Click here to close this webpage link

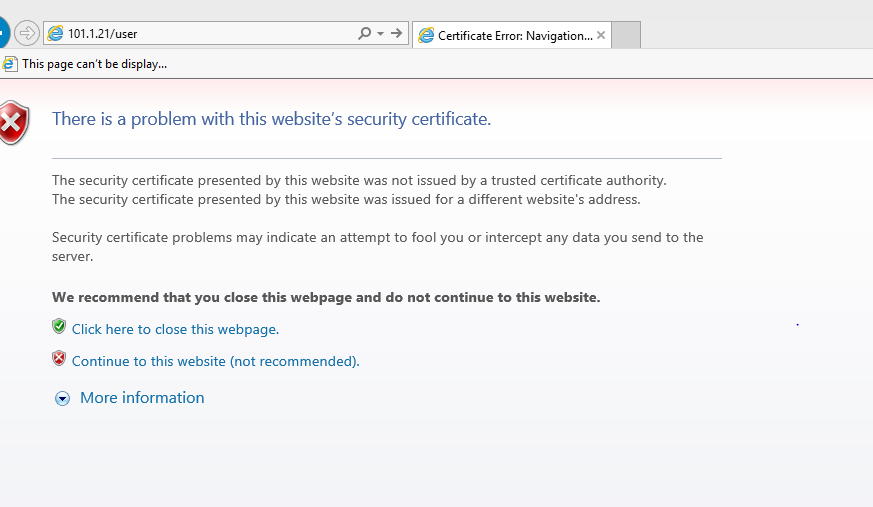(x=175, y=329)
